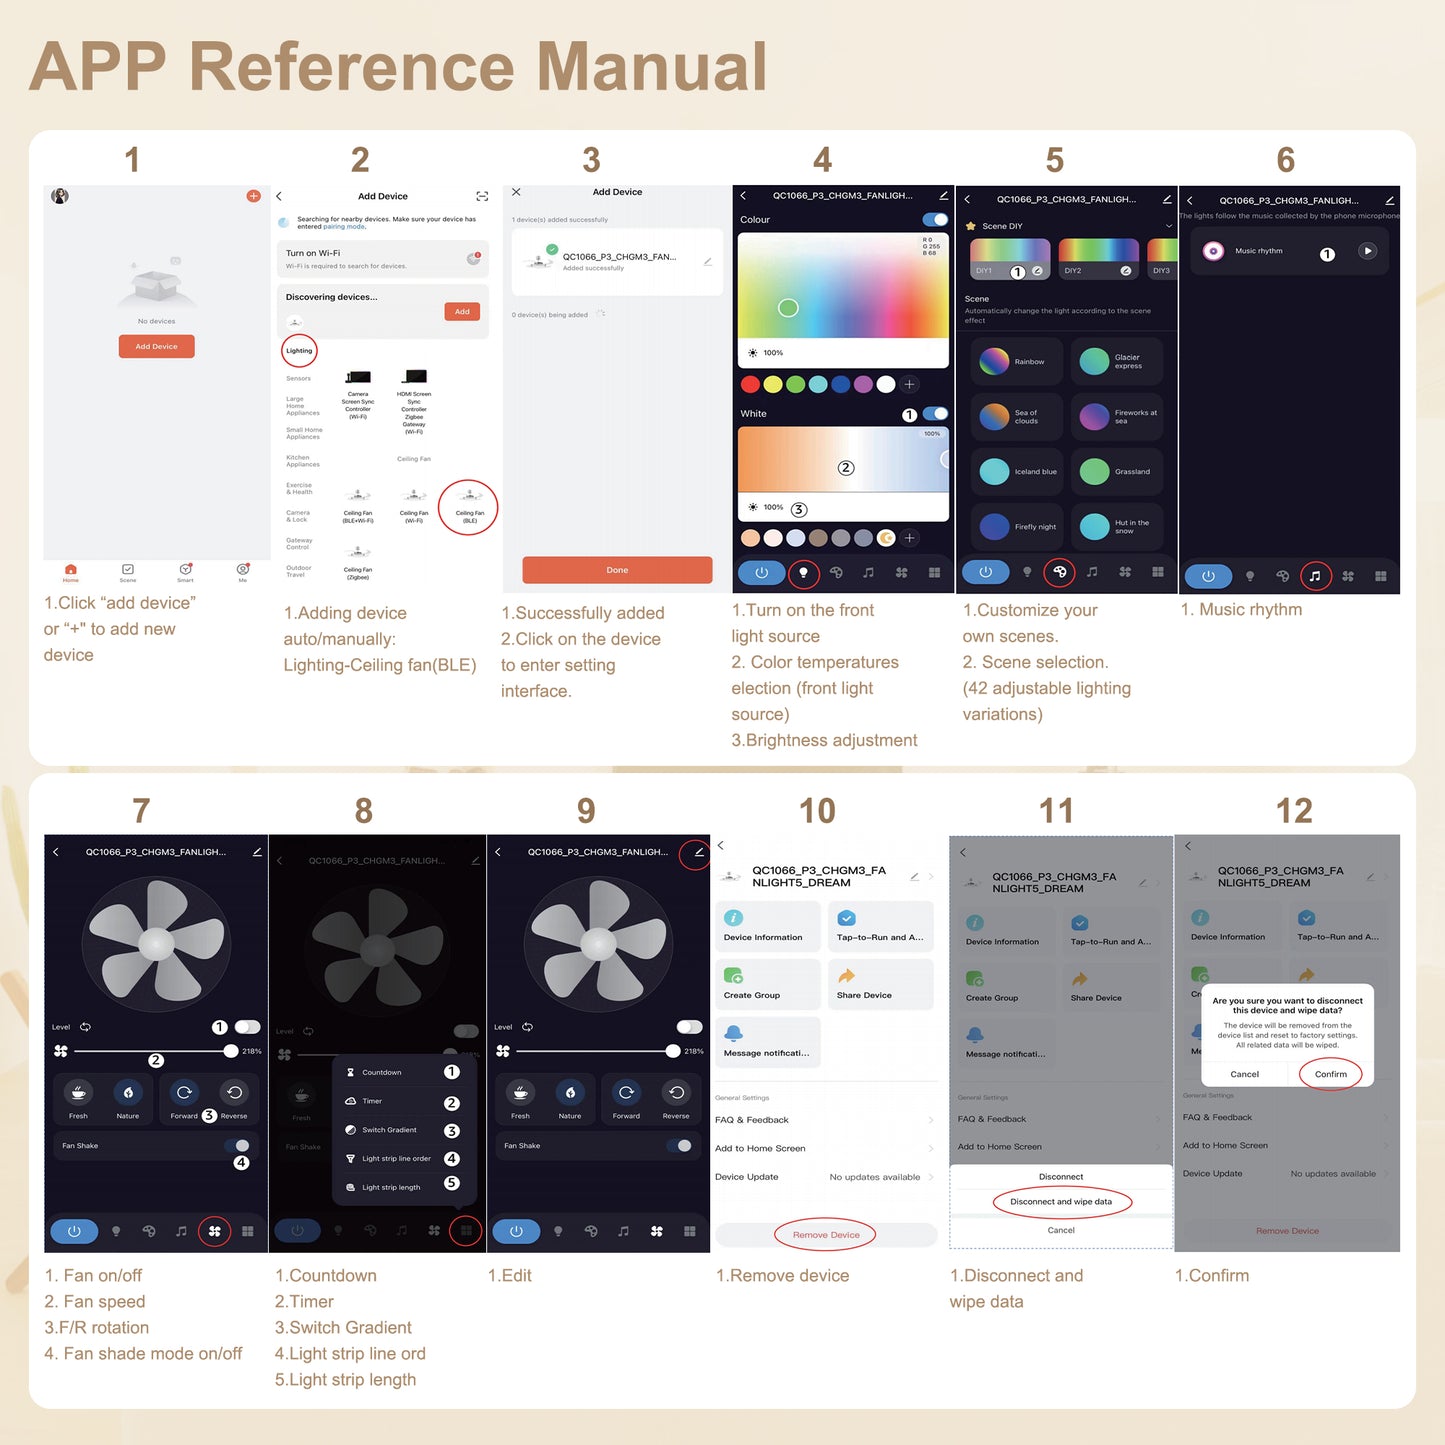Choose Countdown from the step 8 menu
Screen dimensions: 1445x1445
382,1072
